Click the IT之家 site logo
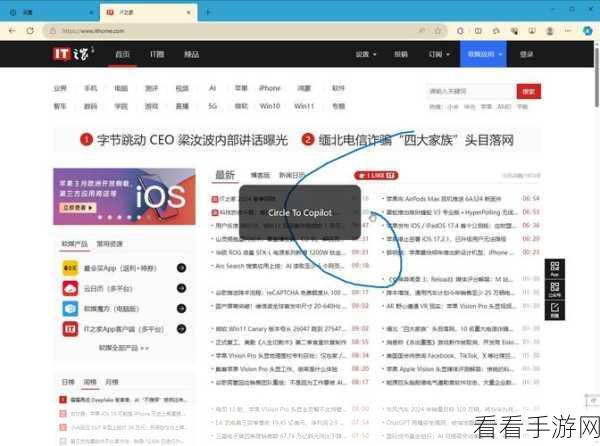Screen dimensions: 600x446 click(x=73, y=54)
